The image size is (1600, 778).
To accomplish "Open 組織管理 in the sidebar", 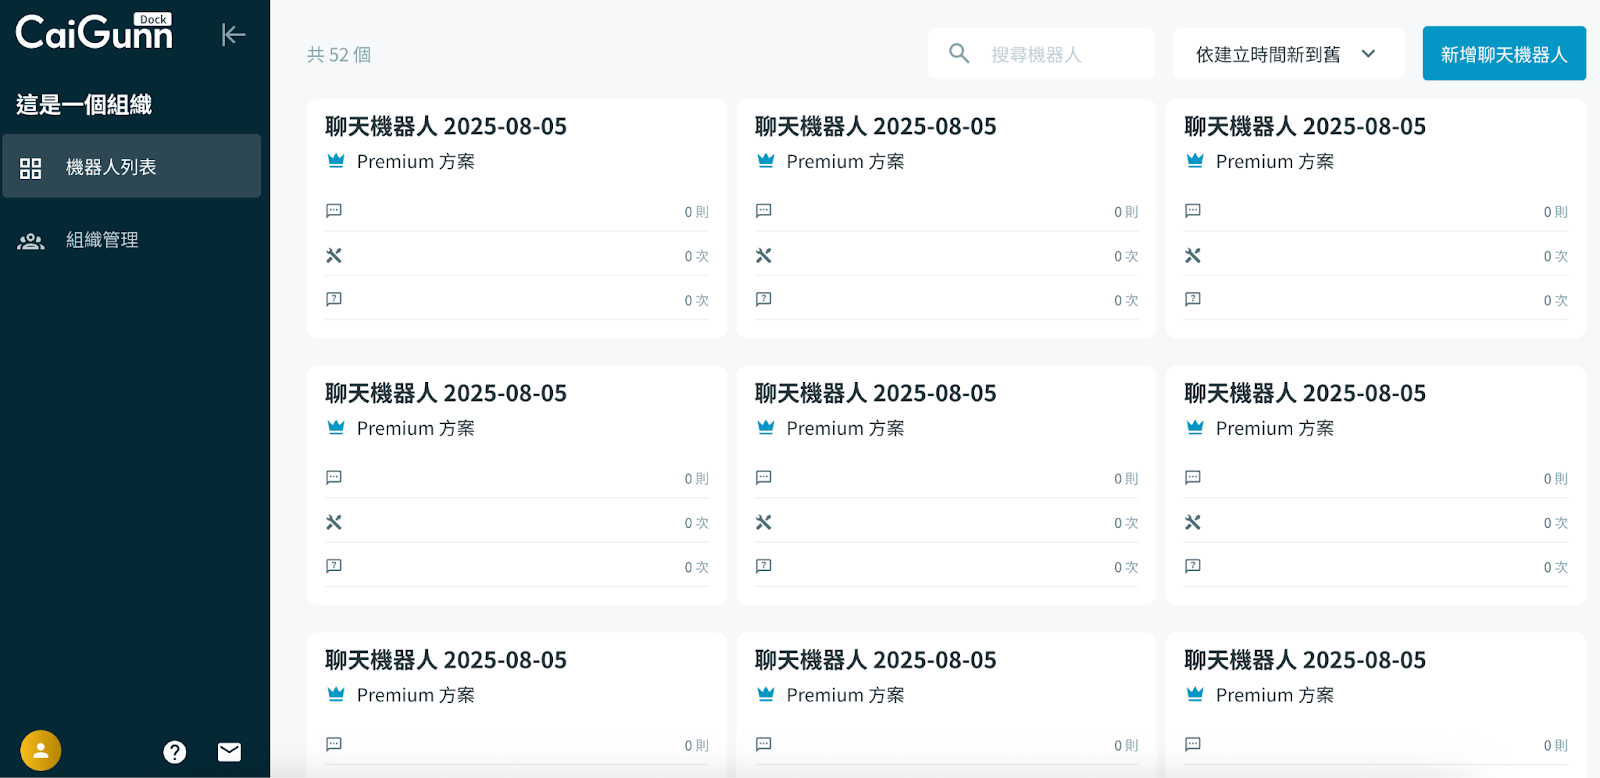I will coord(102,240).
